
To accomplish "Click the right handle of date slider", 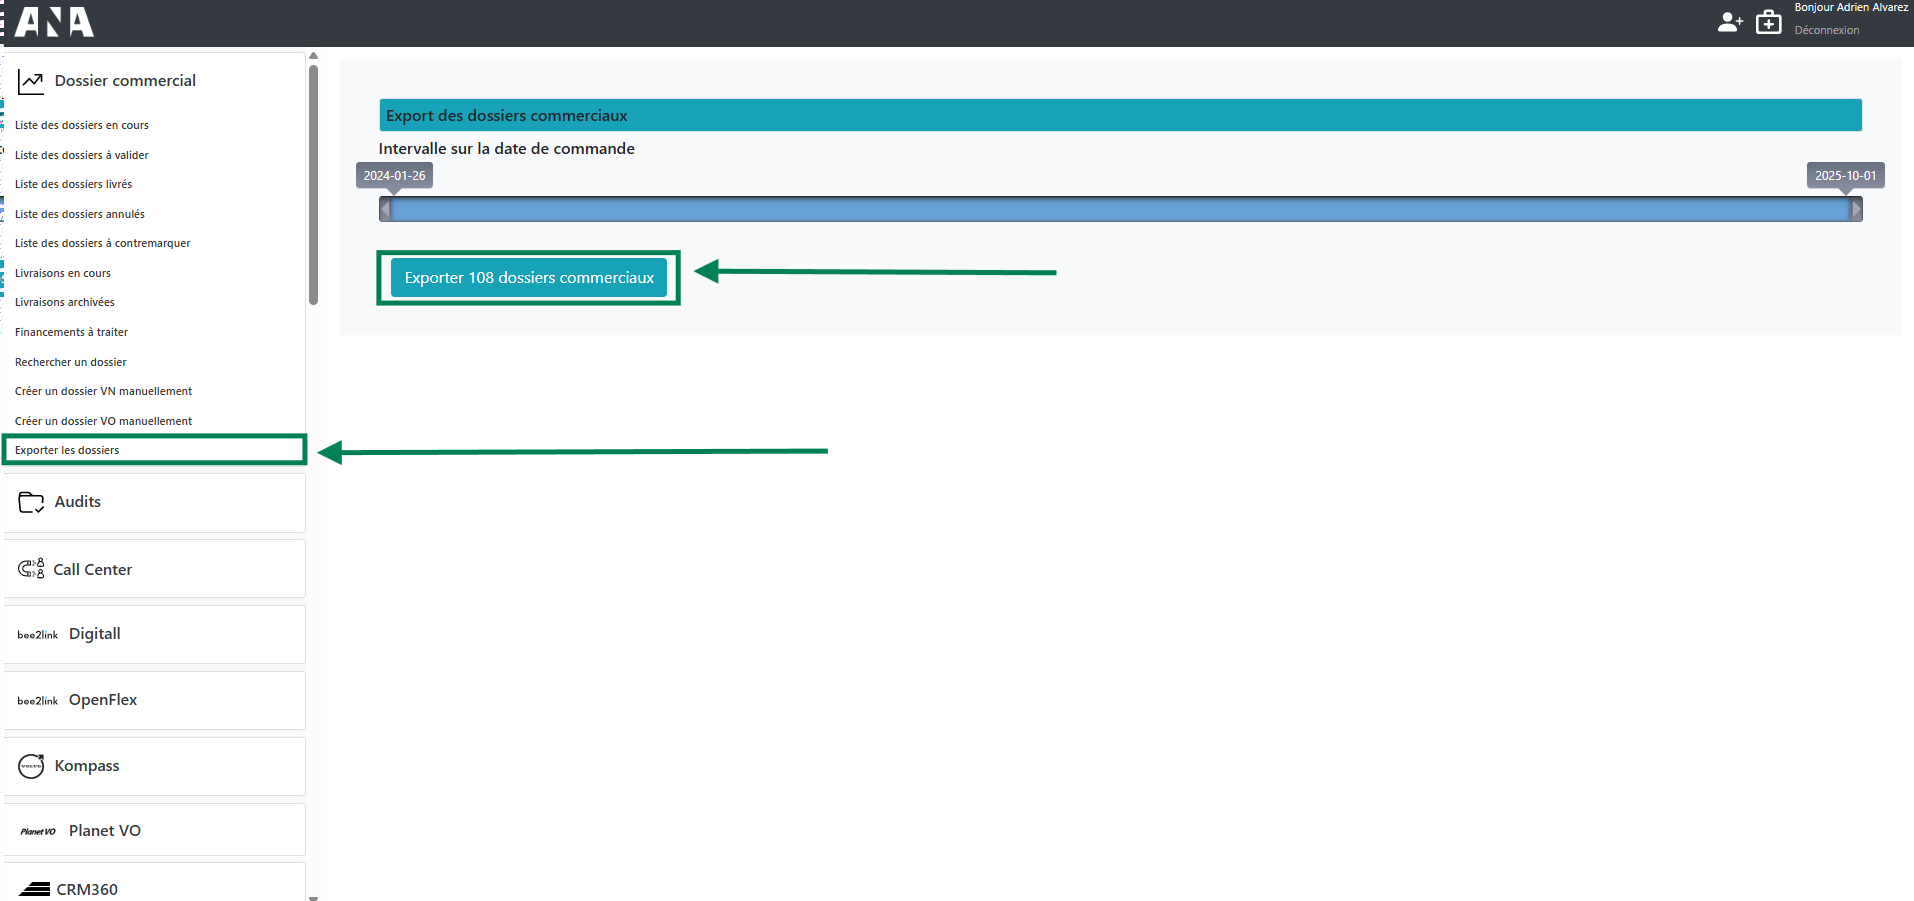I will click(1856, 209).
